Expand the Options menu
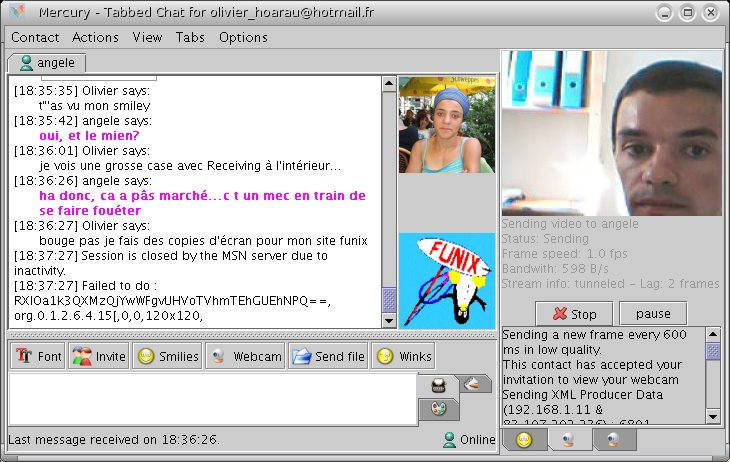This screenshot has height=462, width=730. coord(243,37)
